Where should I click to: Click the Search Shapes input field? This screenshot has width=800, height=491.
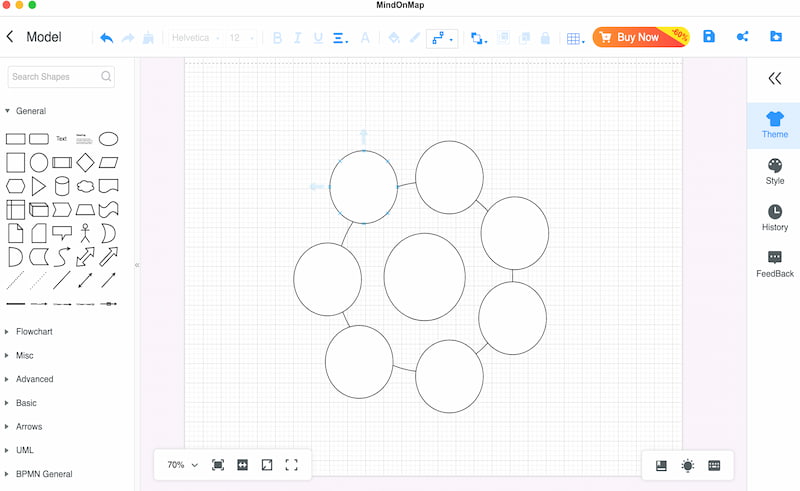[61, 77]
